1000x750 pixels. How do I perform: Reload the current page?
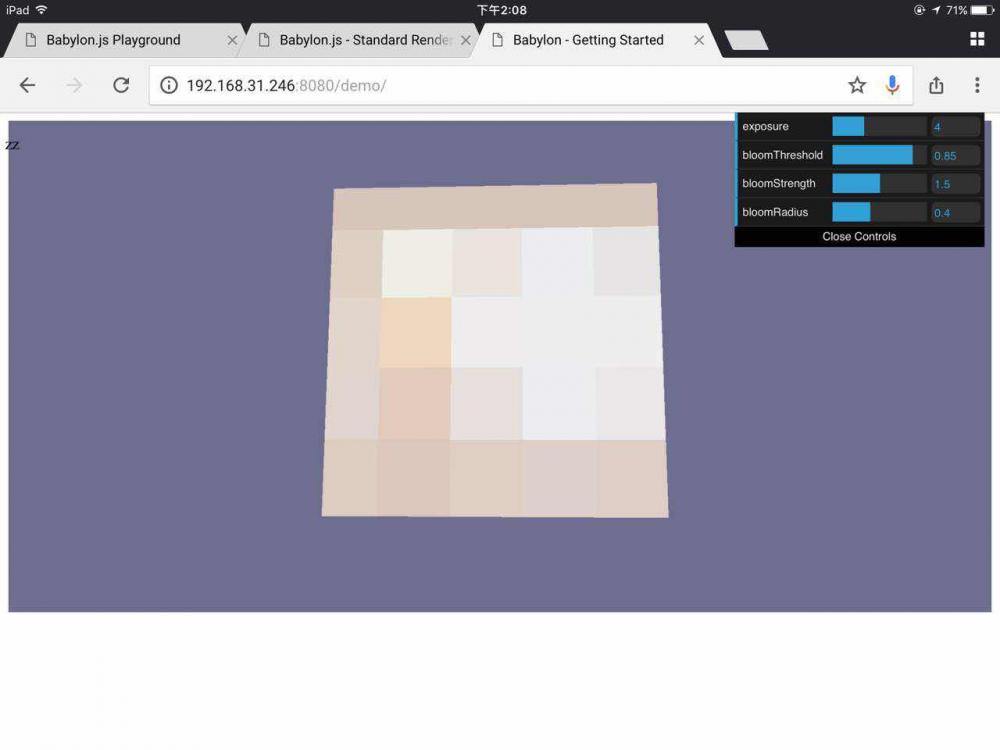tap(121, 85)
